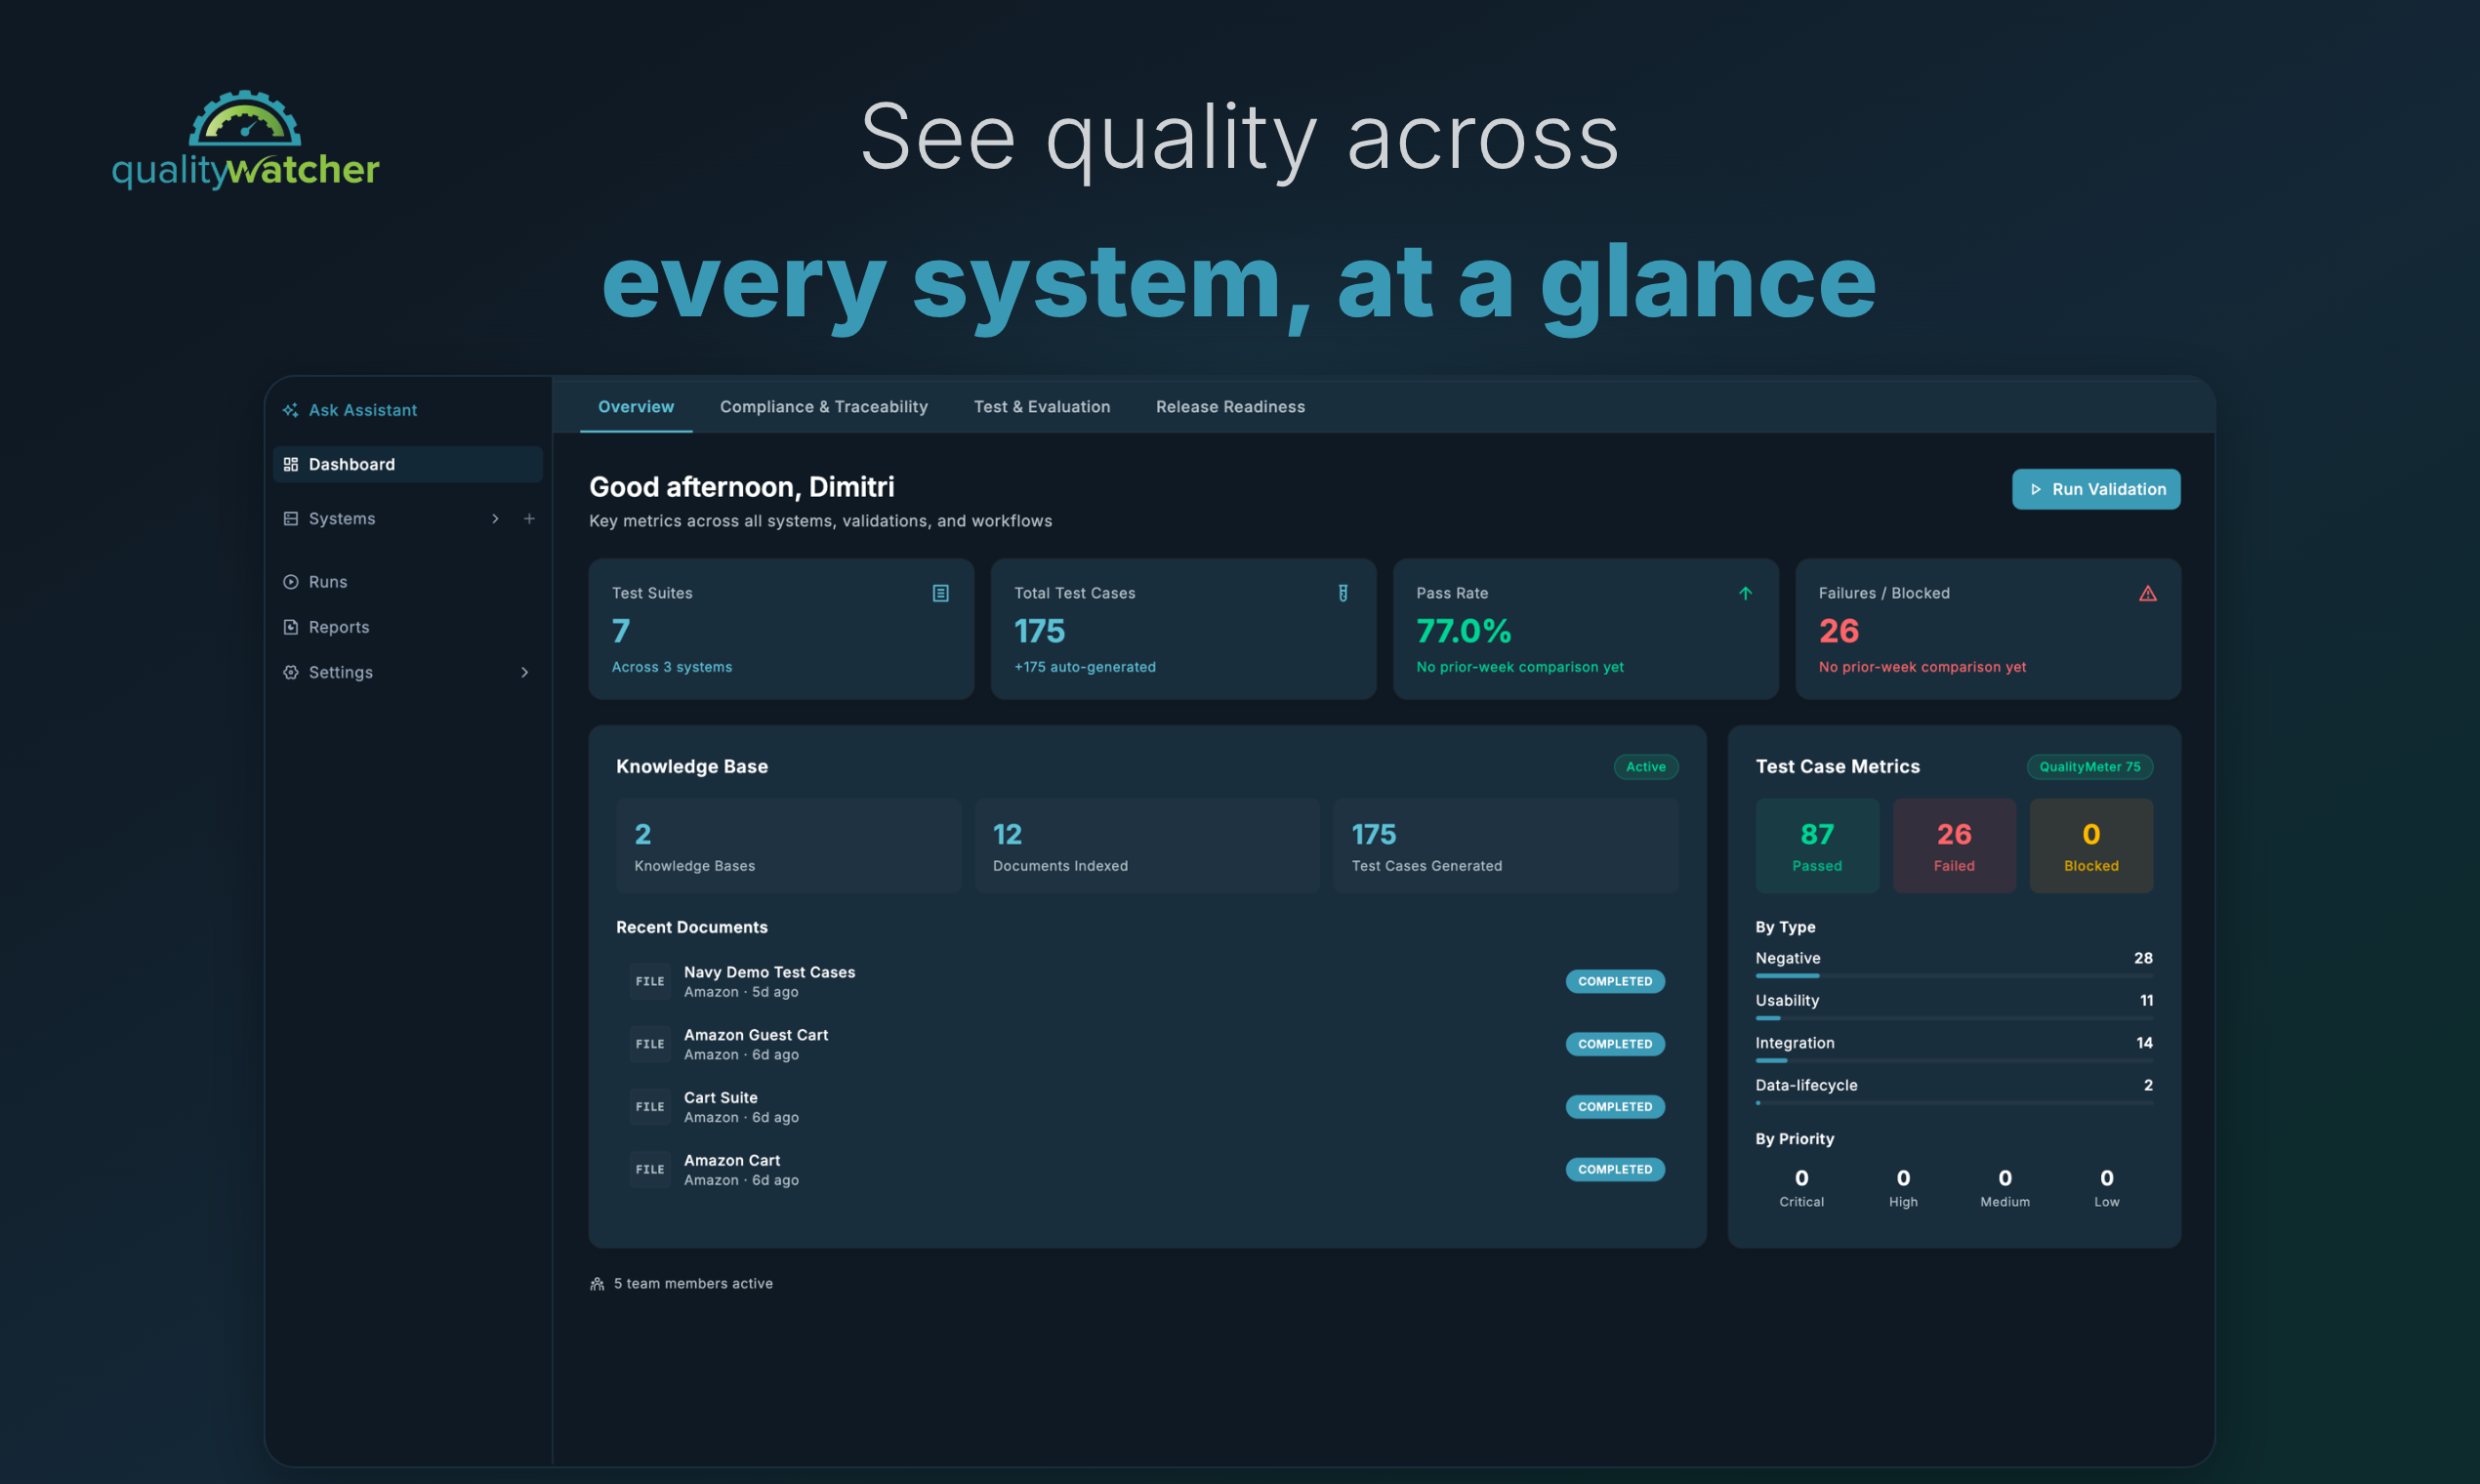Select the Test & Evaluation tab
The height and width of the screenshot is (1484, 2480).
[1042, 406]
